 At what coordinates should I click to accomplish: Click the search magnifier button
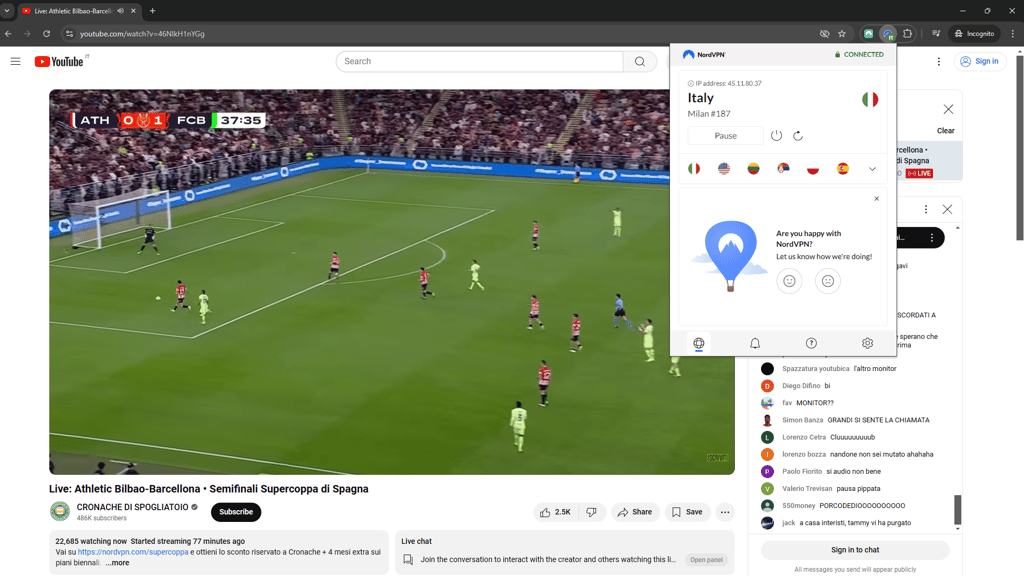(x=639, y=61)
